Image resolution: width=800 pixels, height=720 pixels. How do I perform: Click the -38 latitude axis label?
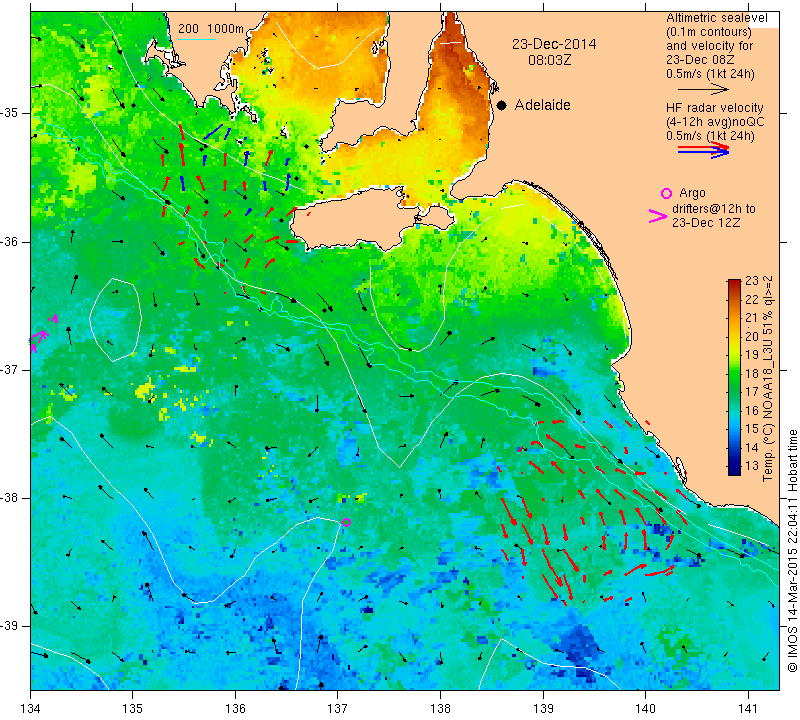click(x=10, y=498)
